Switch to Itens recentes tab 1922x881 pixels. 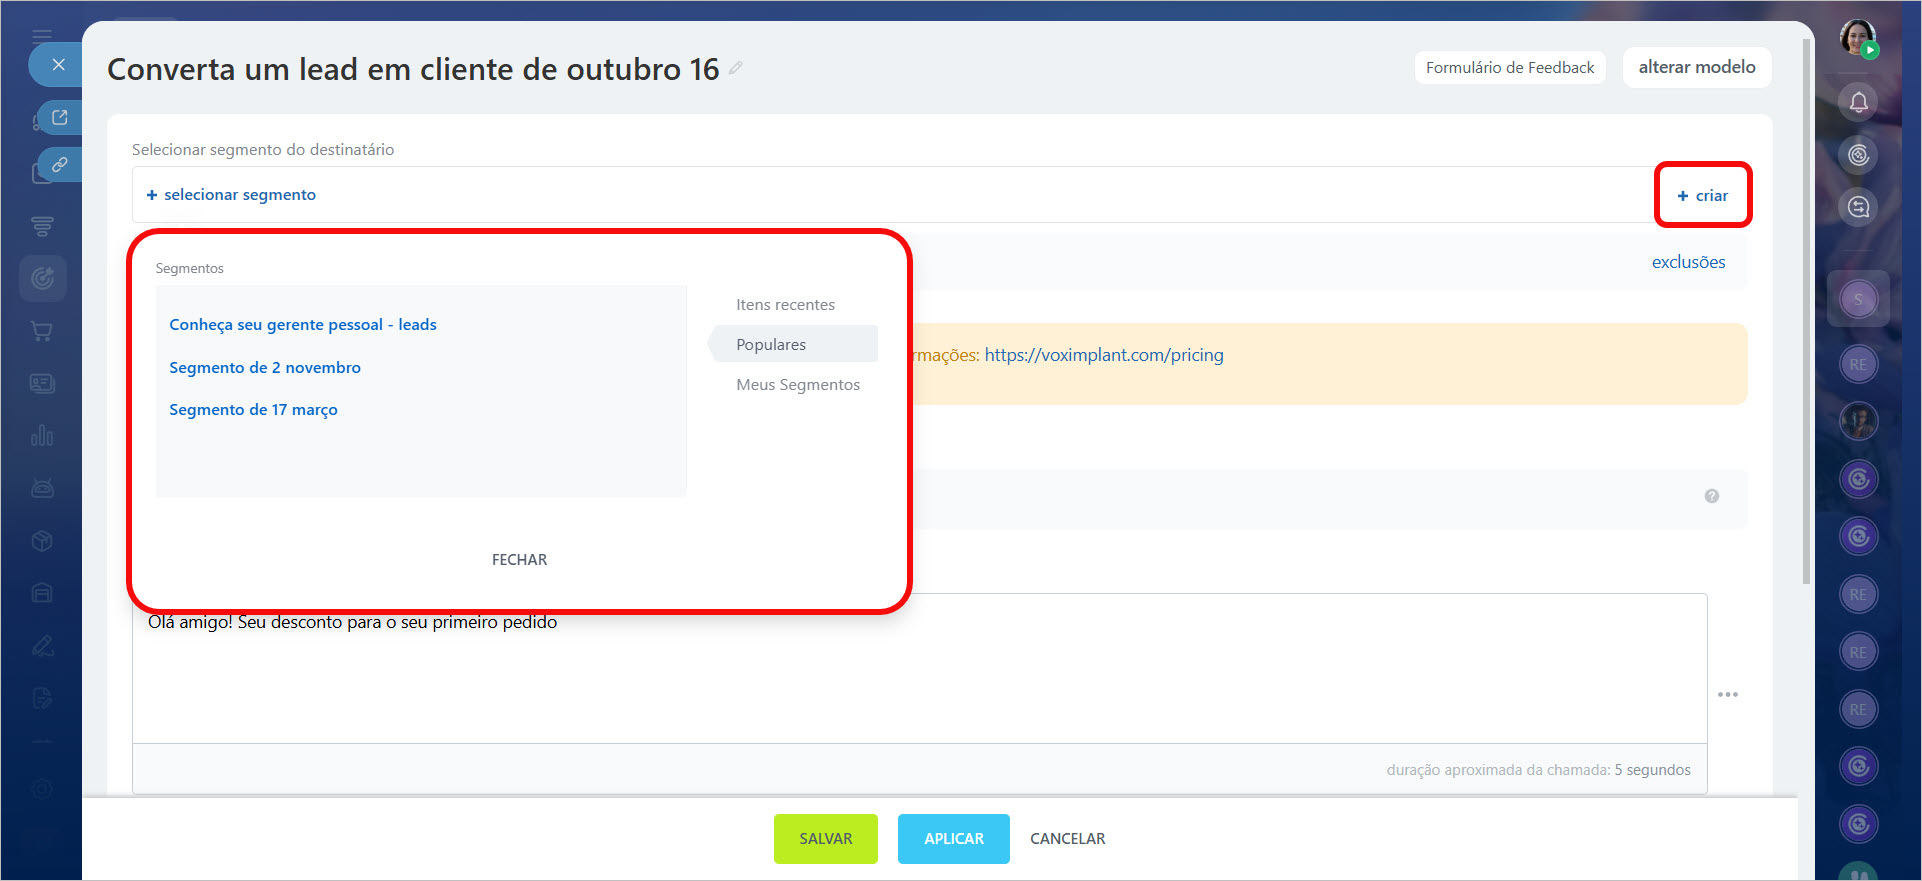point(785,305)
